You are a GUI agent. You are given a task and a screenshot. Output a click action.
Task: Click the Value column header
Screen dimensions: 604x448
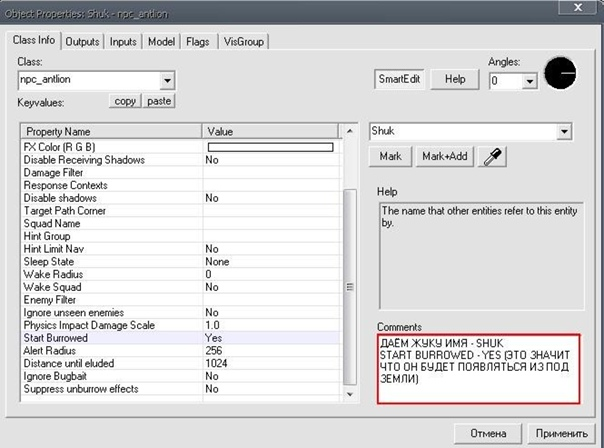pos(270,131)
